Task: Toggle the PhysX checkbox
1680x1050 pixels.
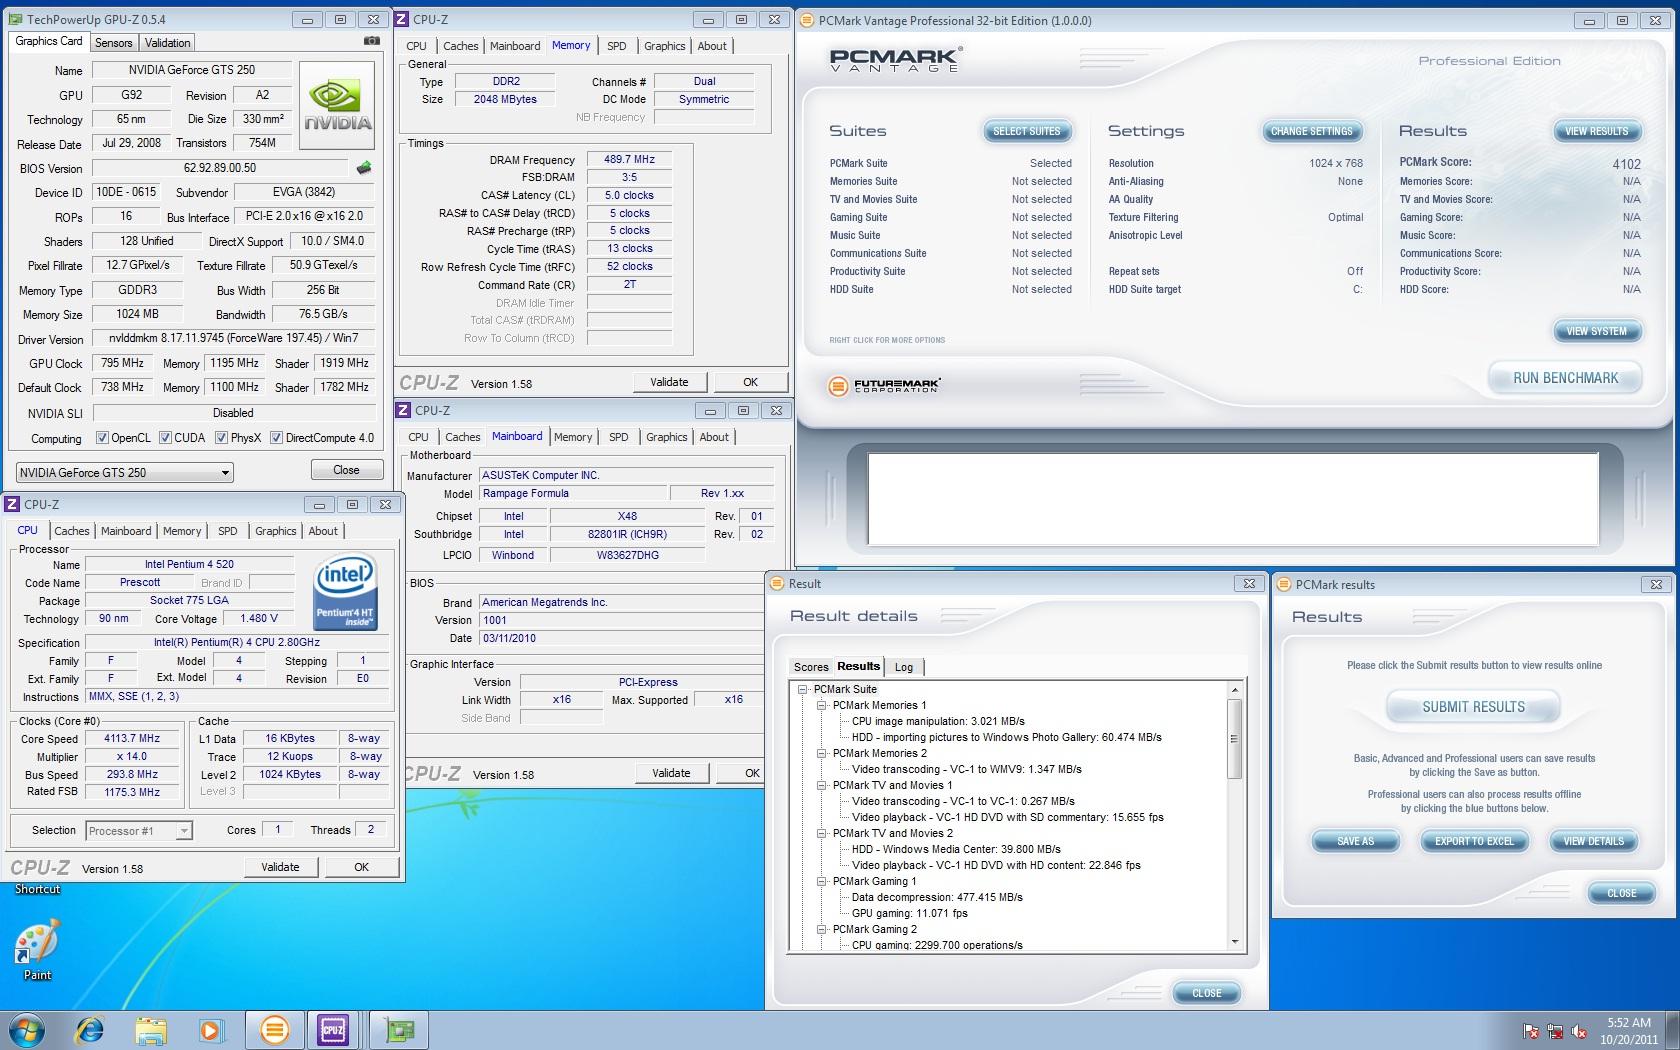Action: 221,438
